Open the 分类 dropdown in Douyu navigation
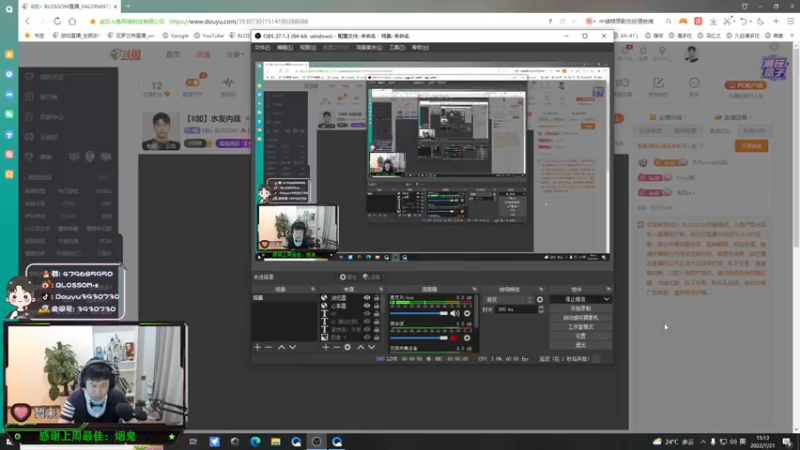 pyautogui.click(x=235, y=54)
